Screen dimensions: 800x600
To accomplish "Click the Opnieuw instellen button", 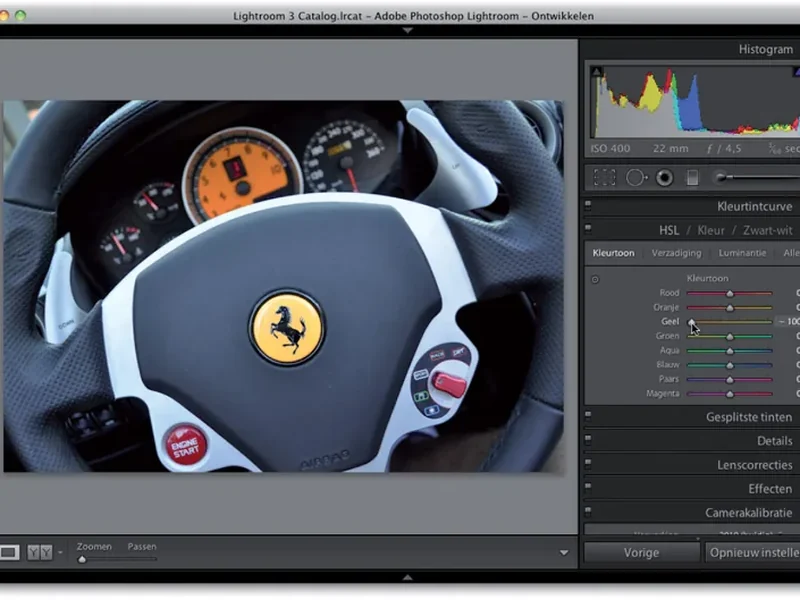I will pos(753,553).
